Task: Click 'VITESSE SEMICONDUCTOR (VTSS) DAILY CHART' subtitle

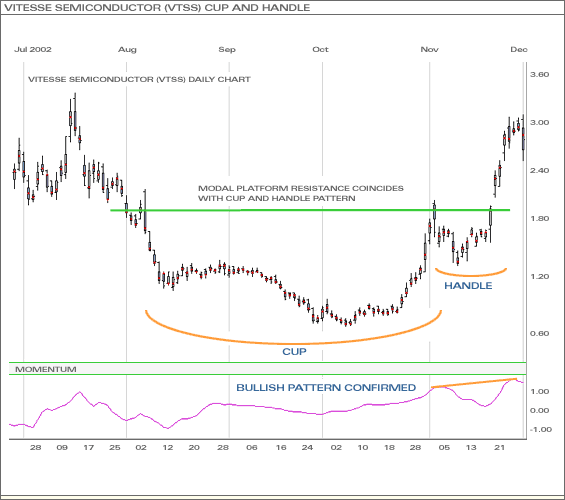Action: tap(139, 79)
